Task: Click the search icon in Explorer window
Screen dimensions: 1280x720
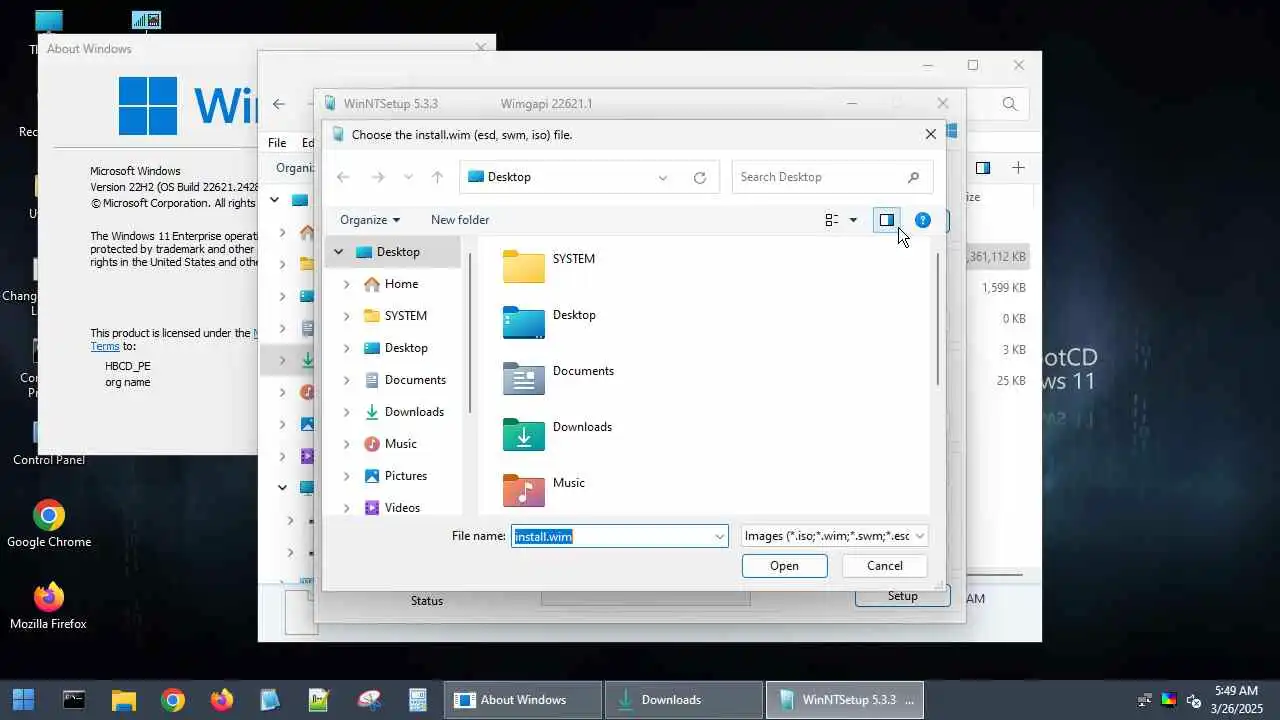Action: [x=1009, y=104]
